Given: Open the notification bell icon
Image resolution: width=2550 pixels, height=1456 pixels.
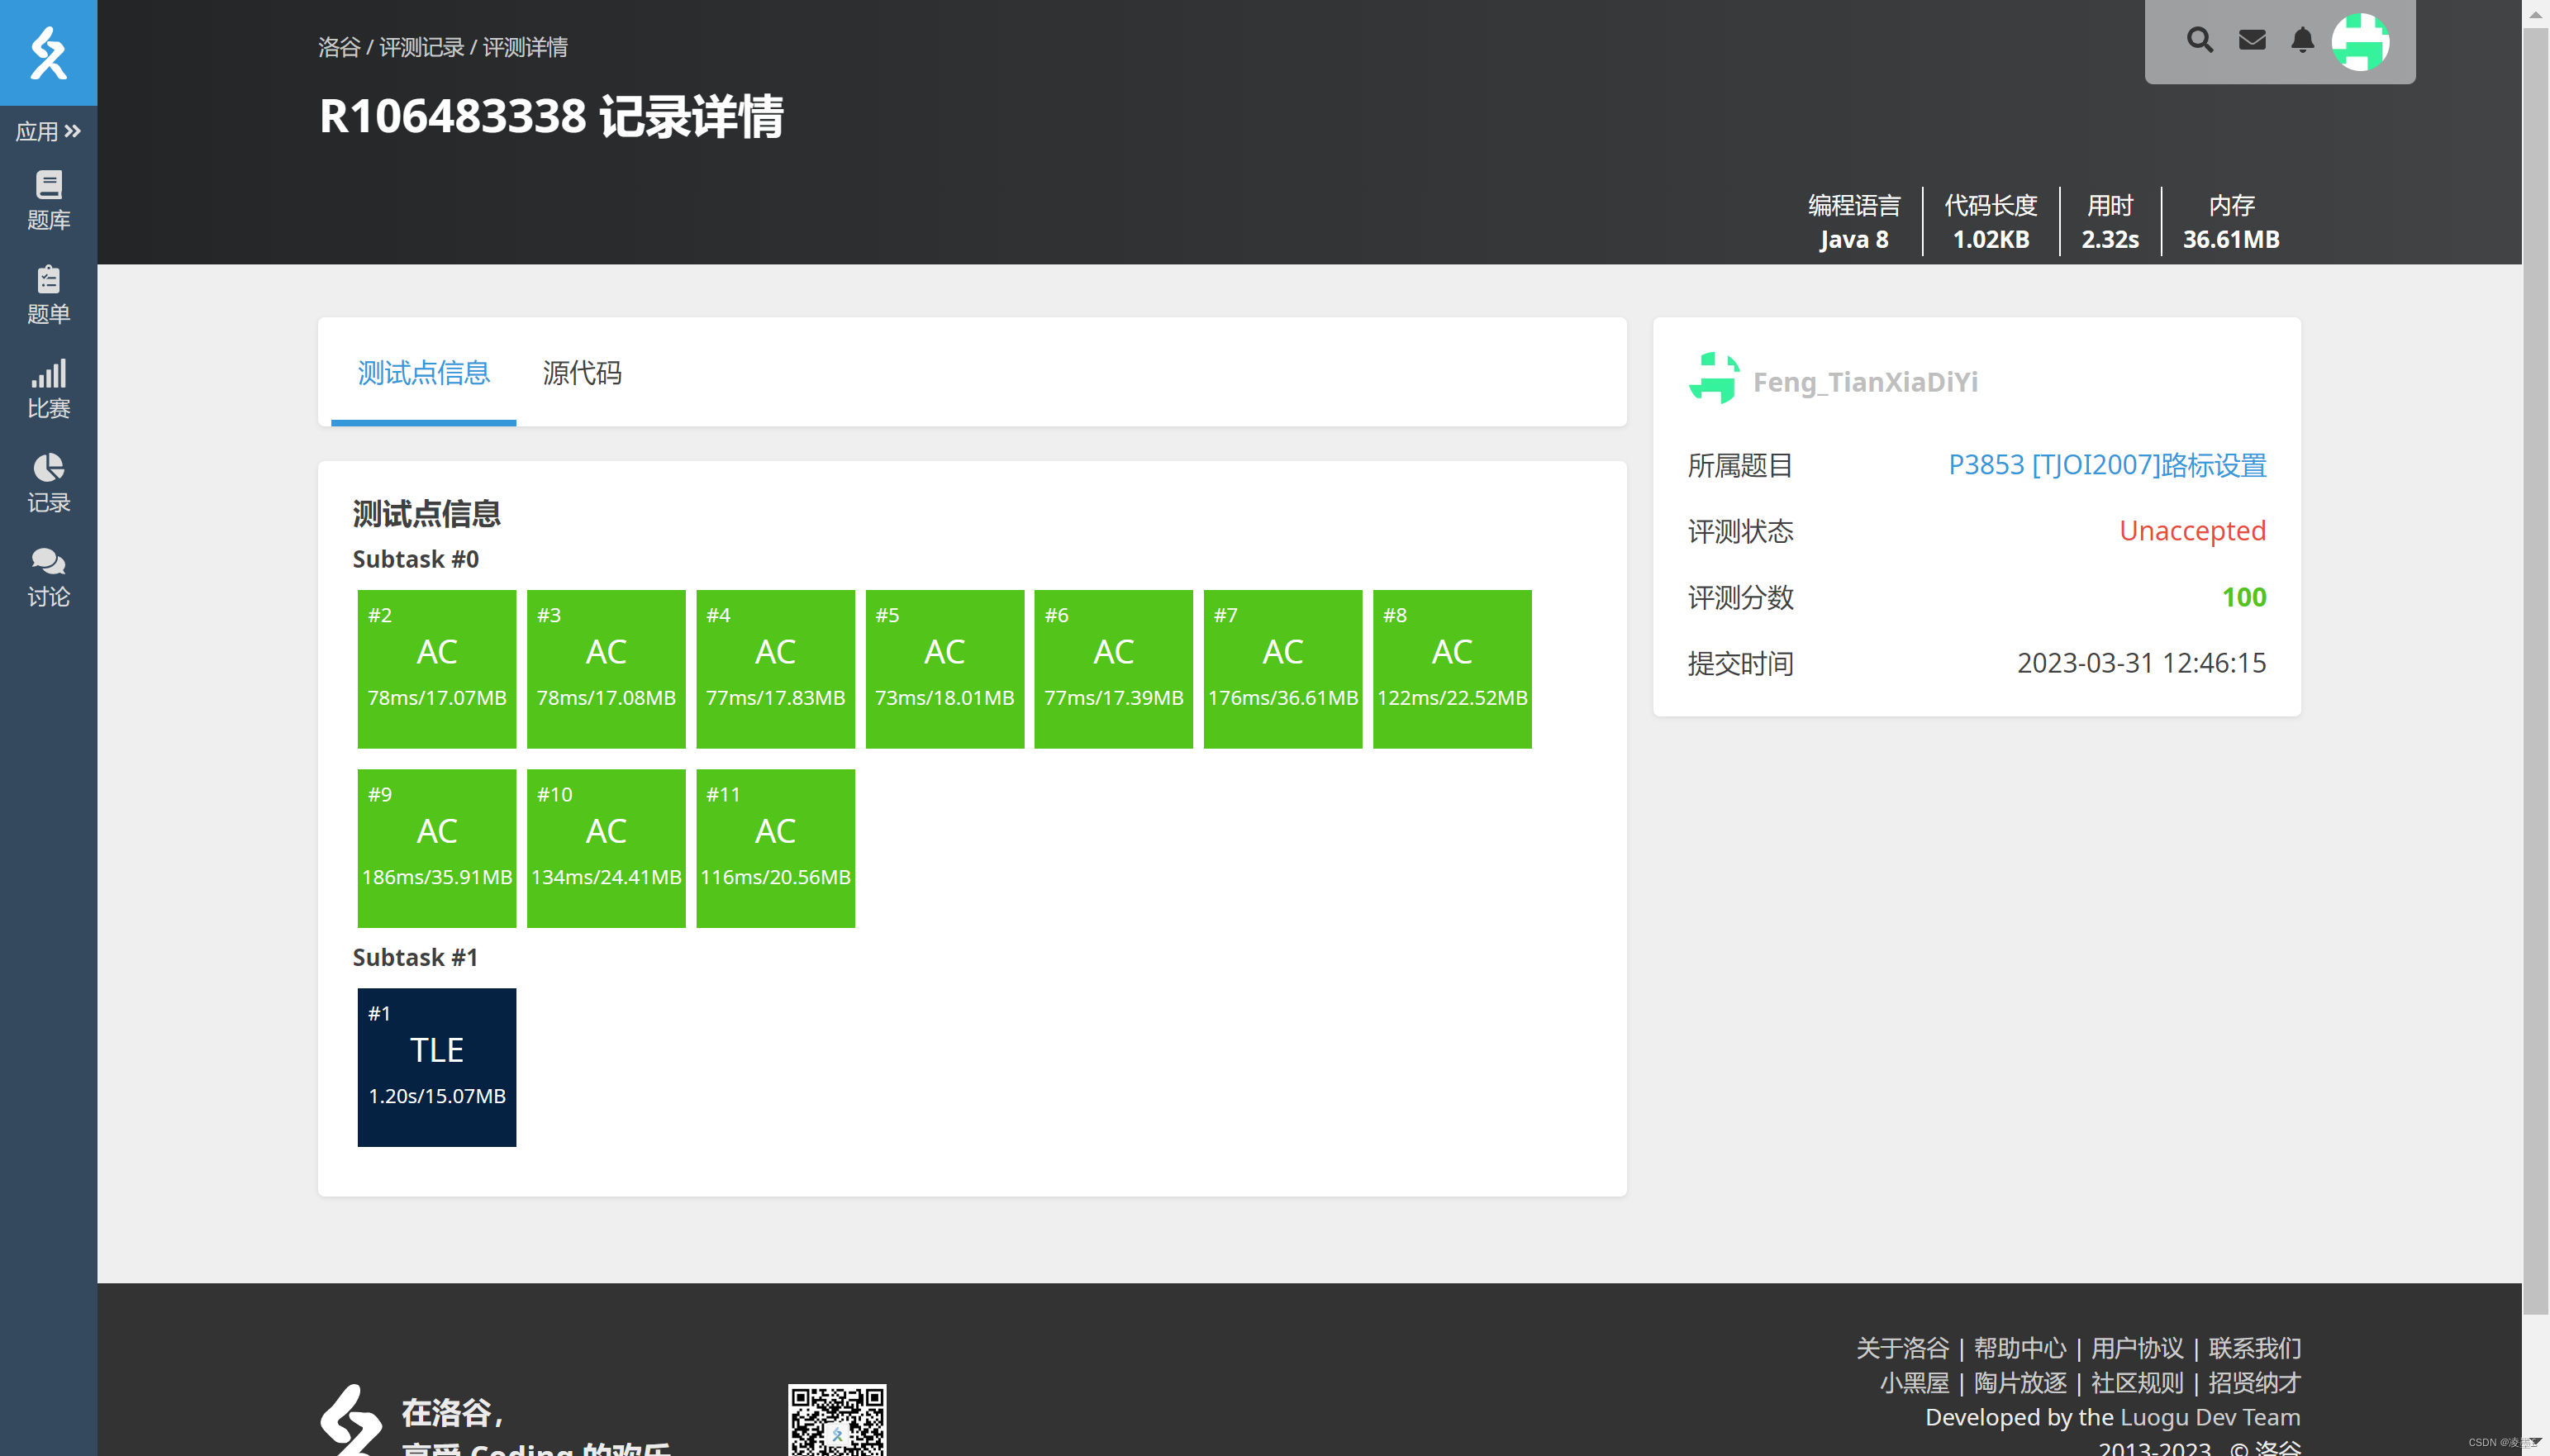Looking at the screenshot, I should coord(2302,40).
